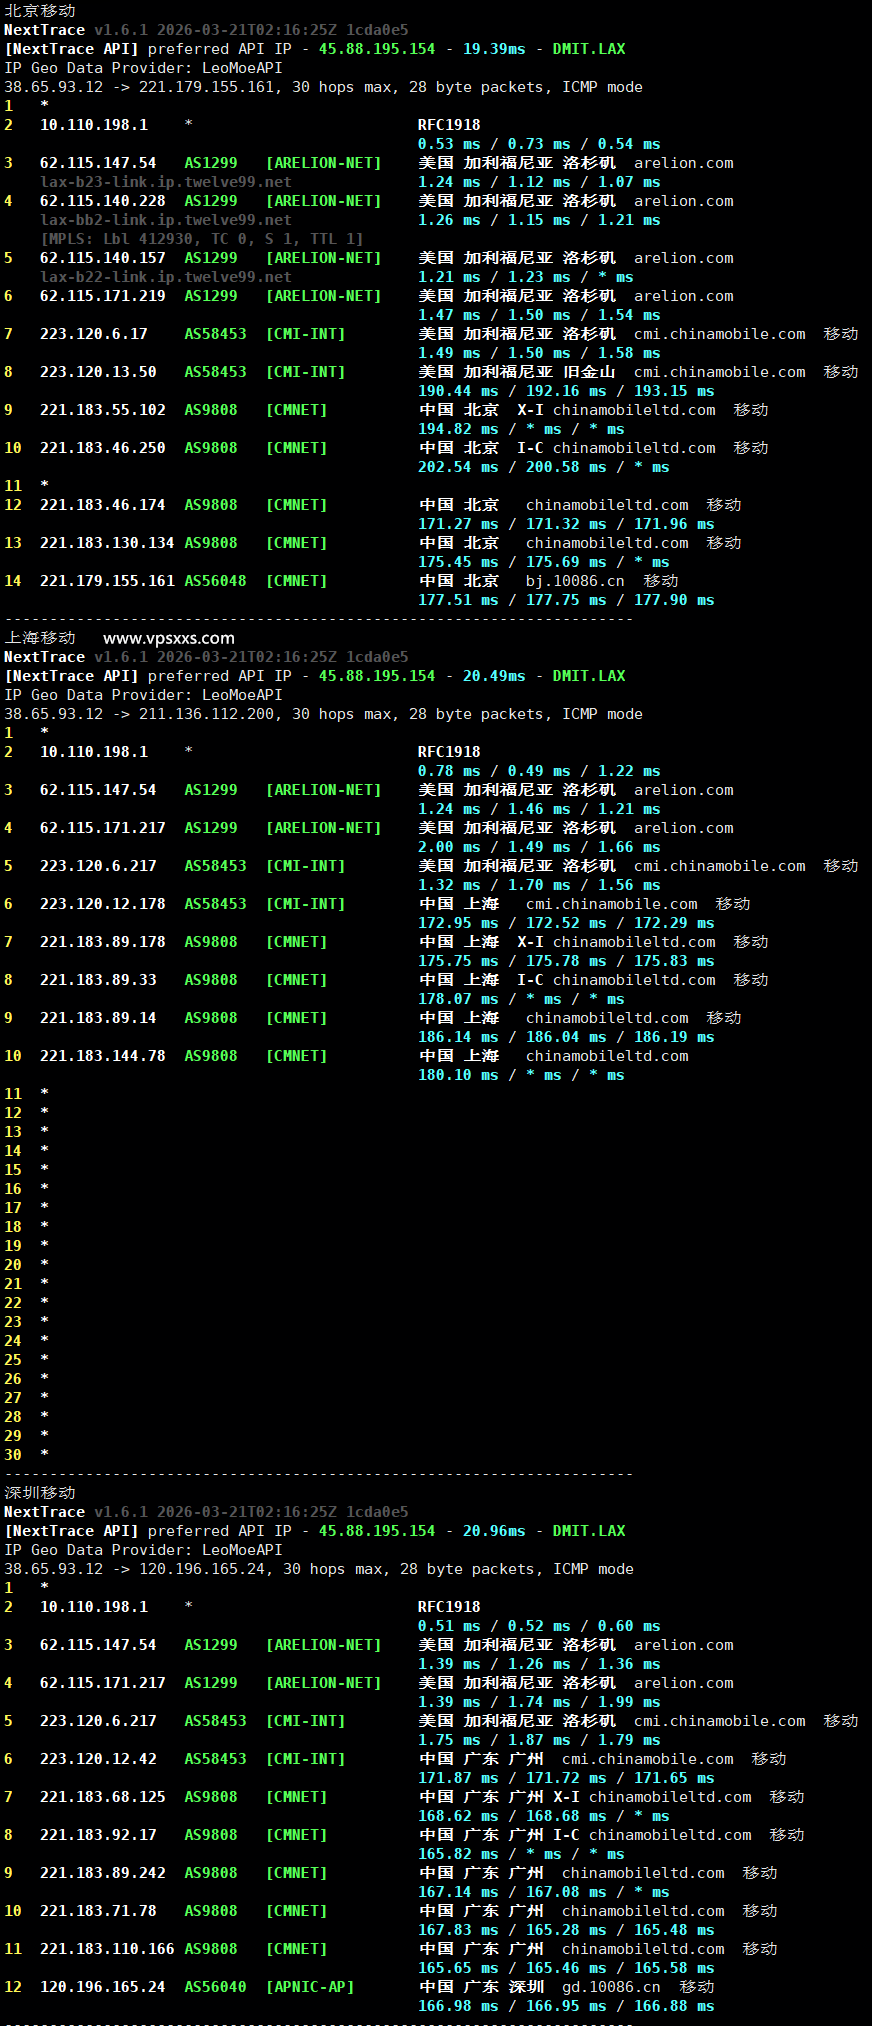Select the 上海移动 section heading
This screenshot has width=872, height=2026.
[x=40, y=638]
